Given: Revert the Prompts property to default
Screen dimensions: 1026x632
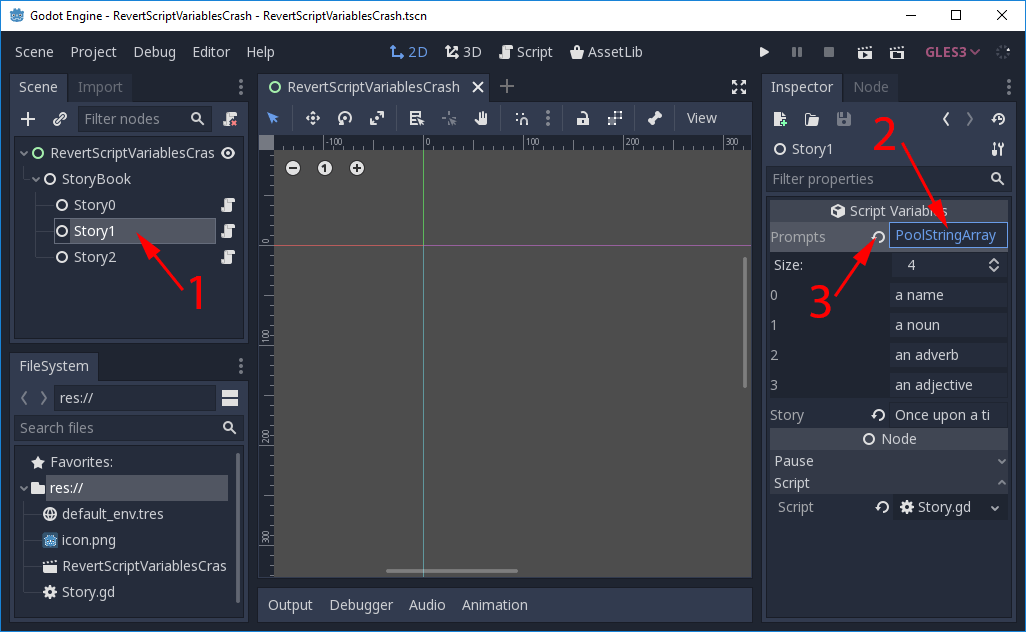Looking at the screenshot, I should tap(877, 236).
